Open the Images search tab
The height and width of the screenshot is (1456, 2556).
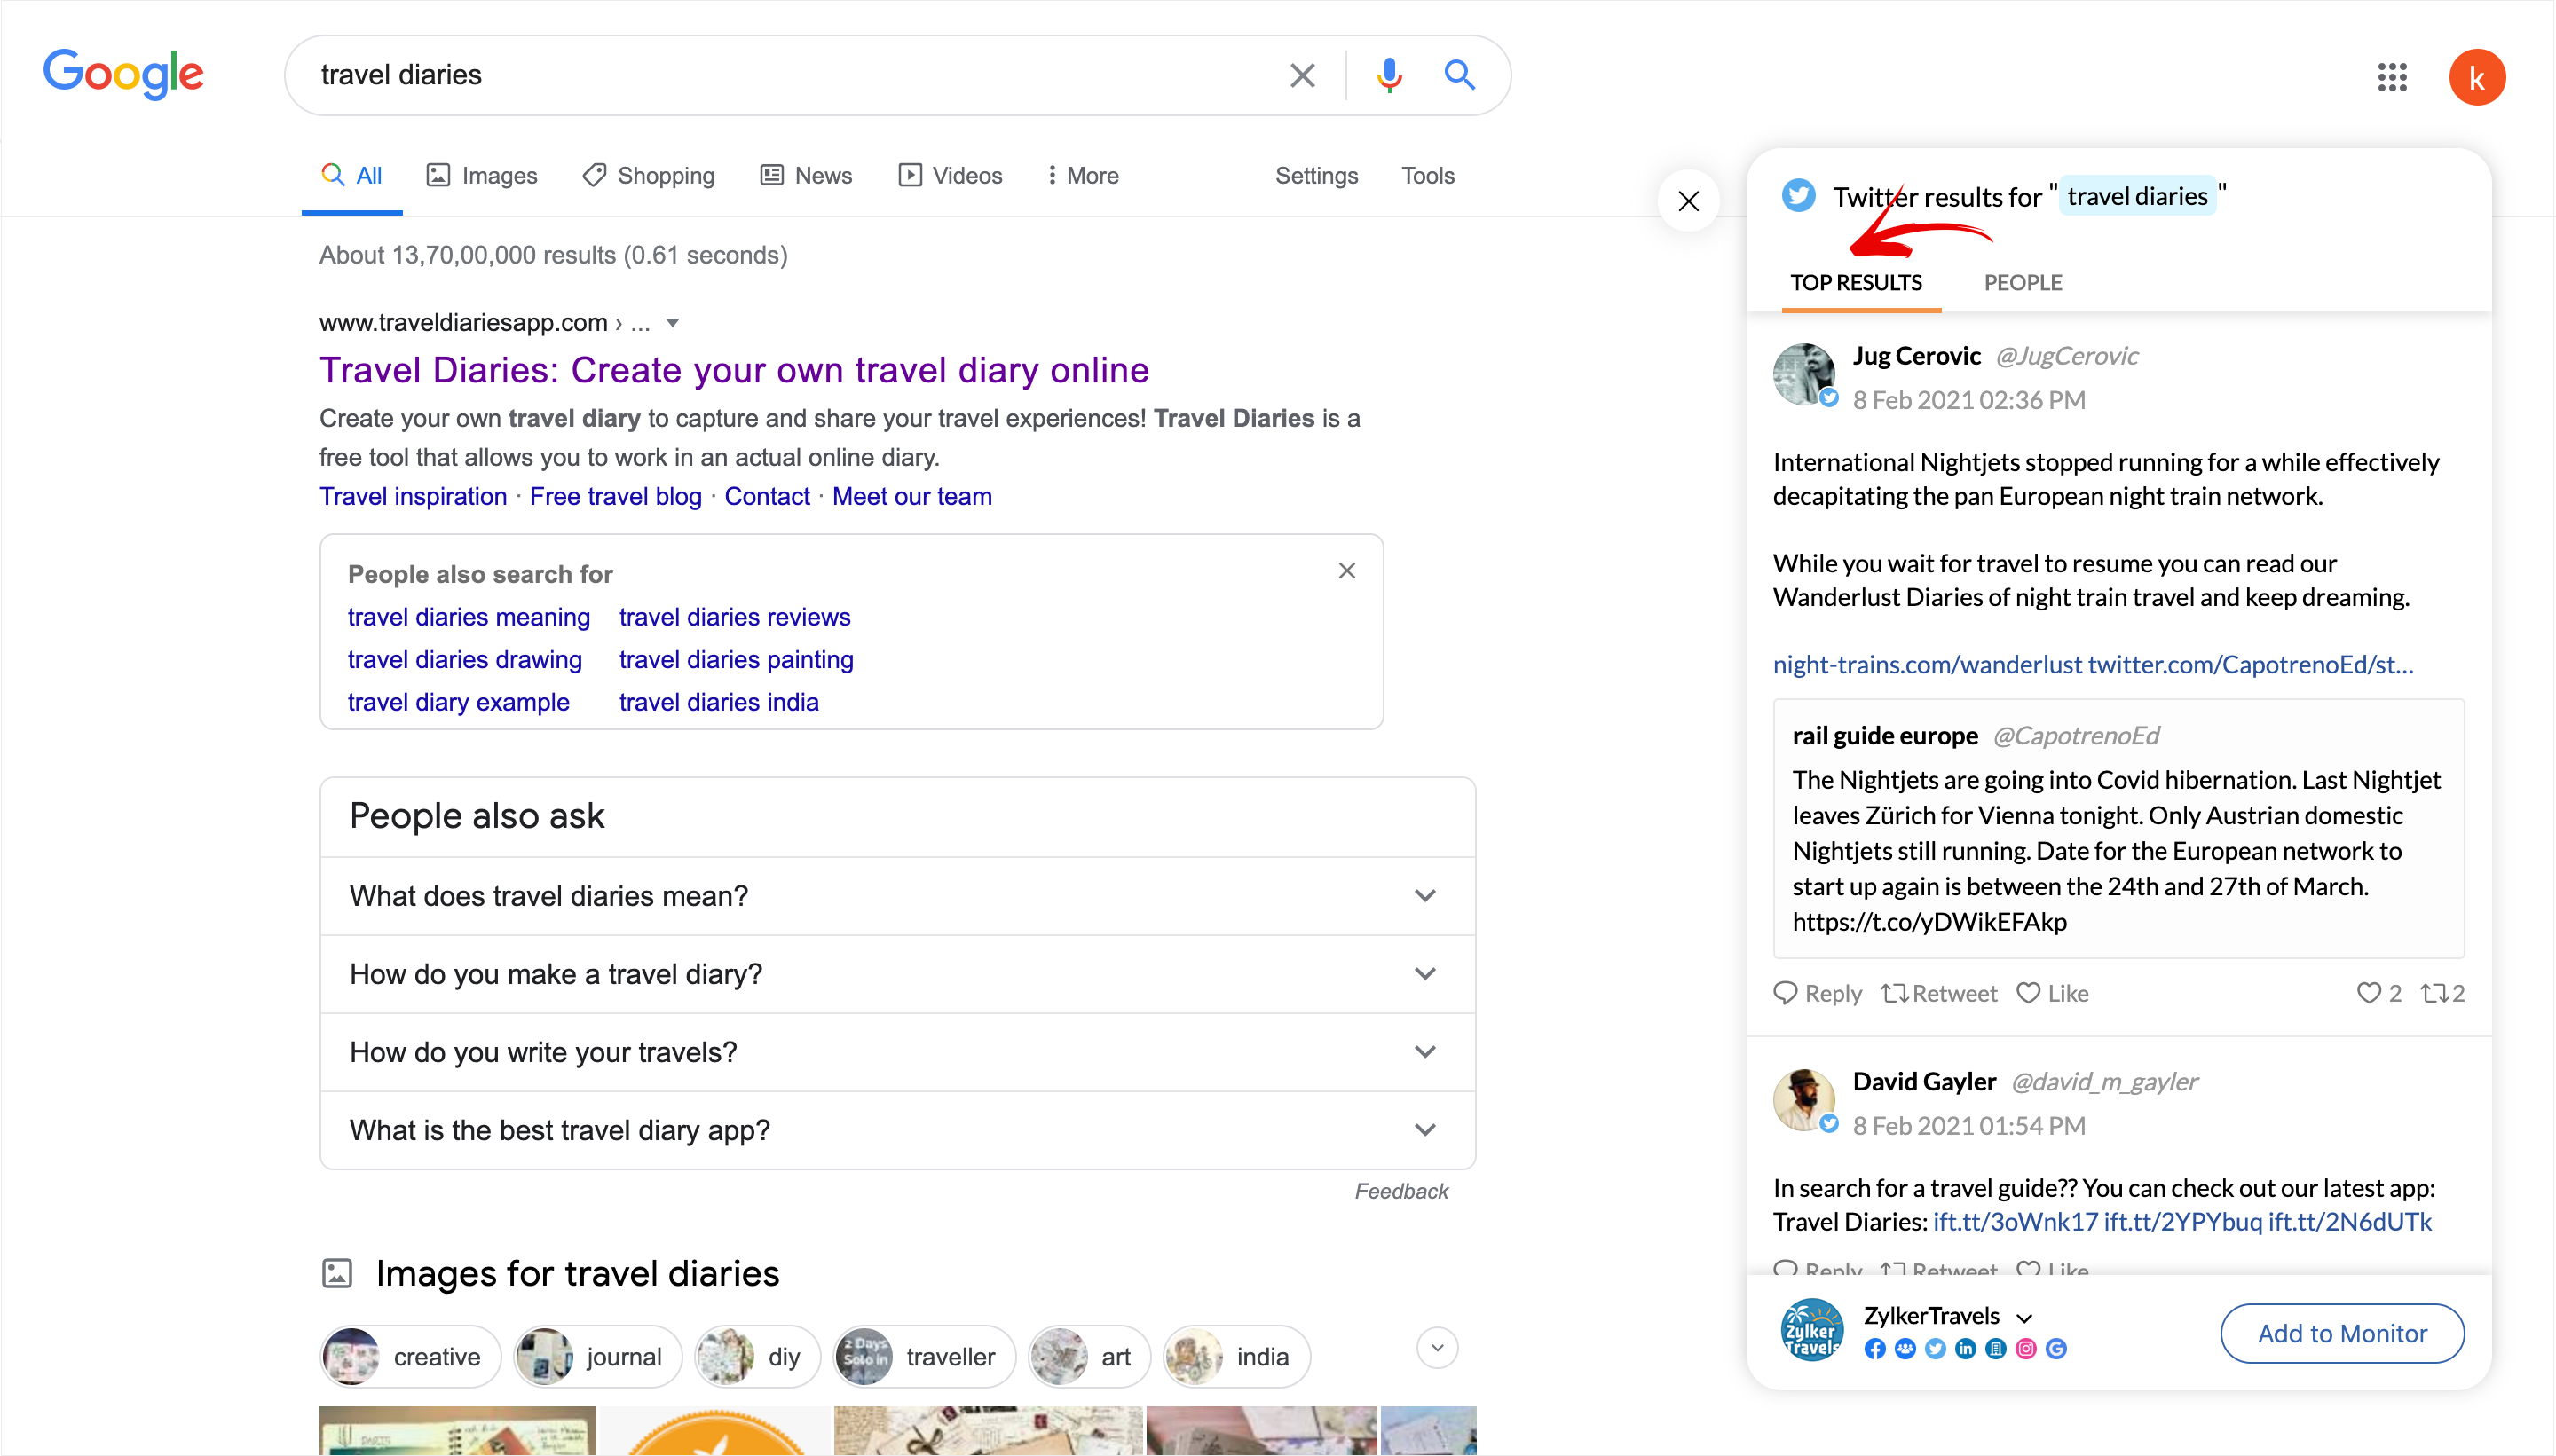pos(482,176)
